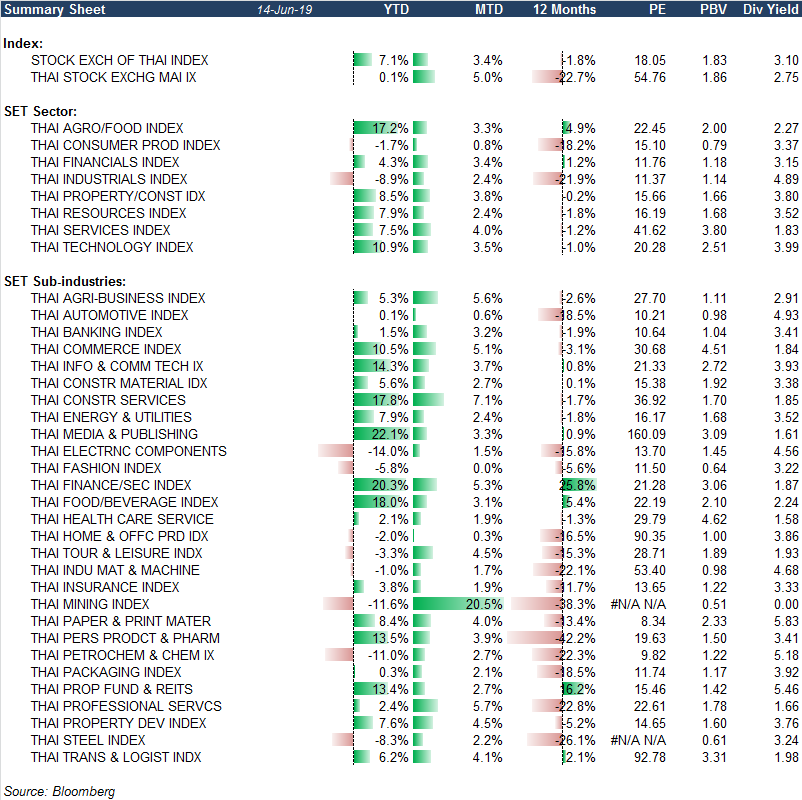802x800 pixels.
Task: Select THAI MEDIA & PUBLISHING label
Action: point(114,434)
